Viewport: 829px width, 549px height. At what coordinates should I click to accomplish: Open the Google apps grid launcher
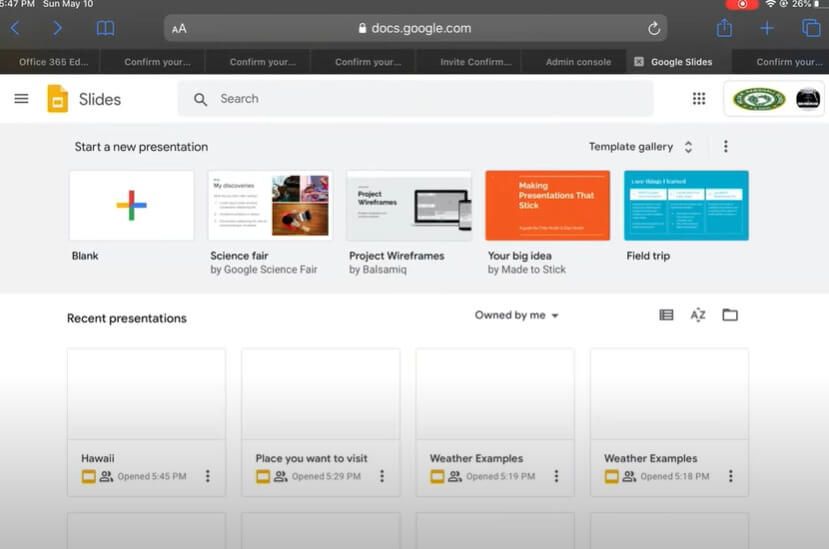[699, 99]
